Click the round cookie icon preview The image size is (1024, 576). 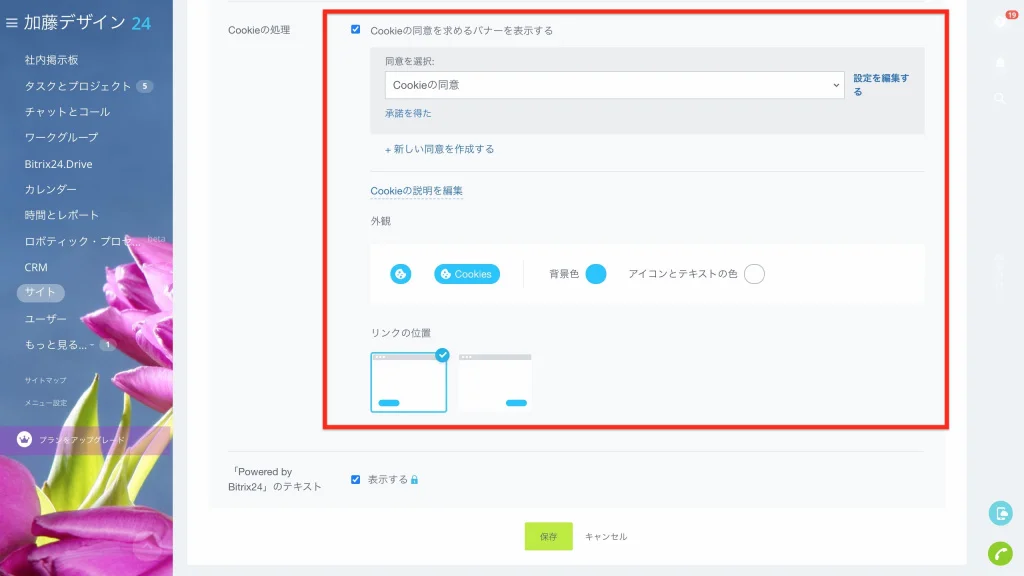pyautogui.click(x=400, y=274)
